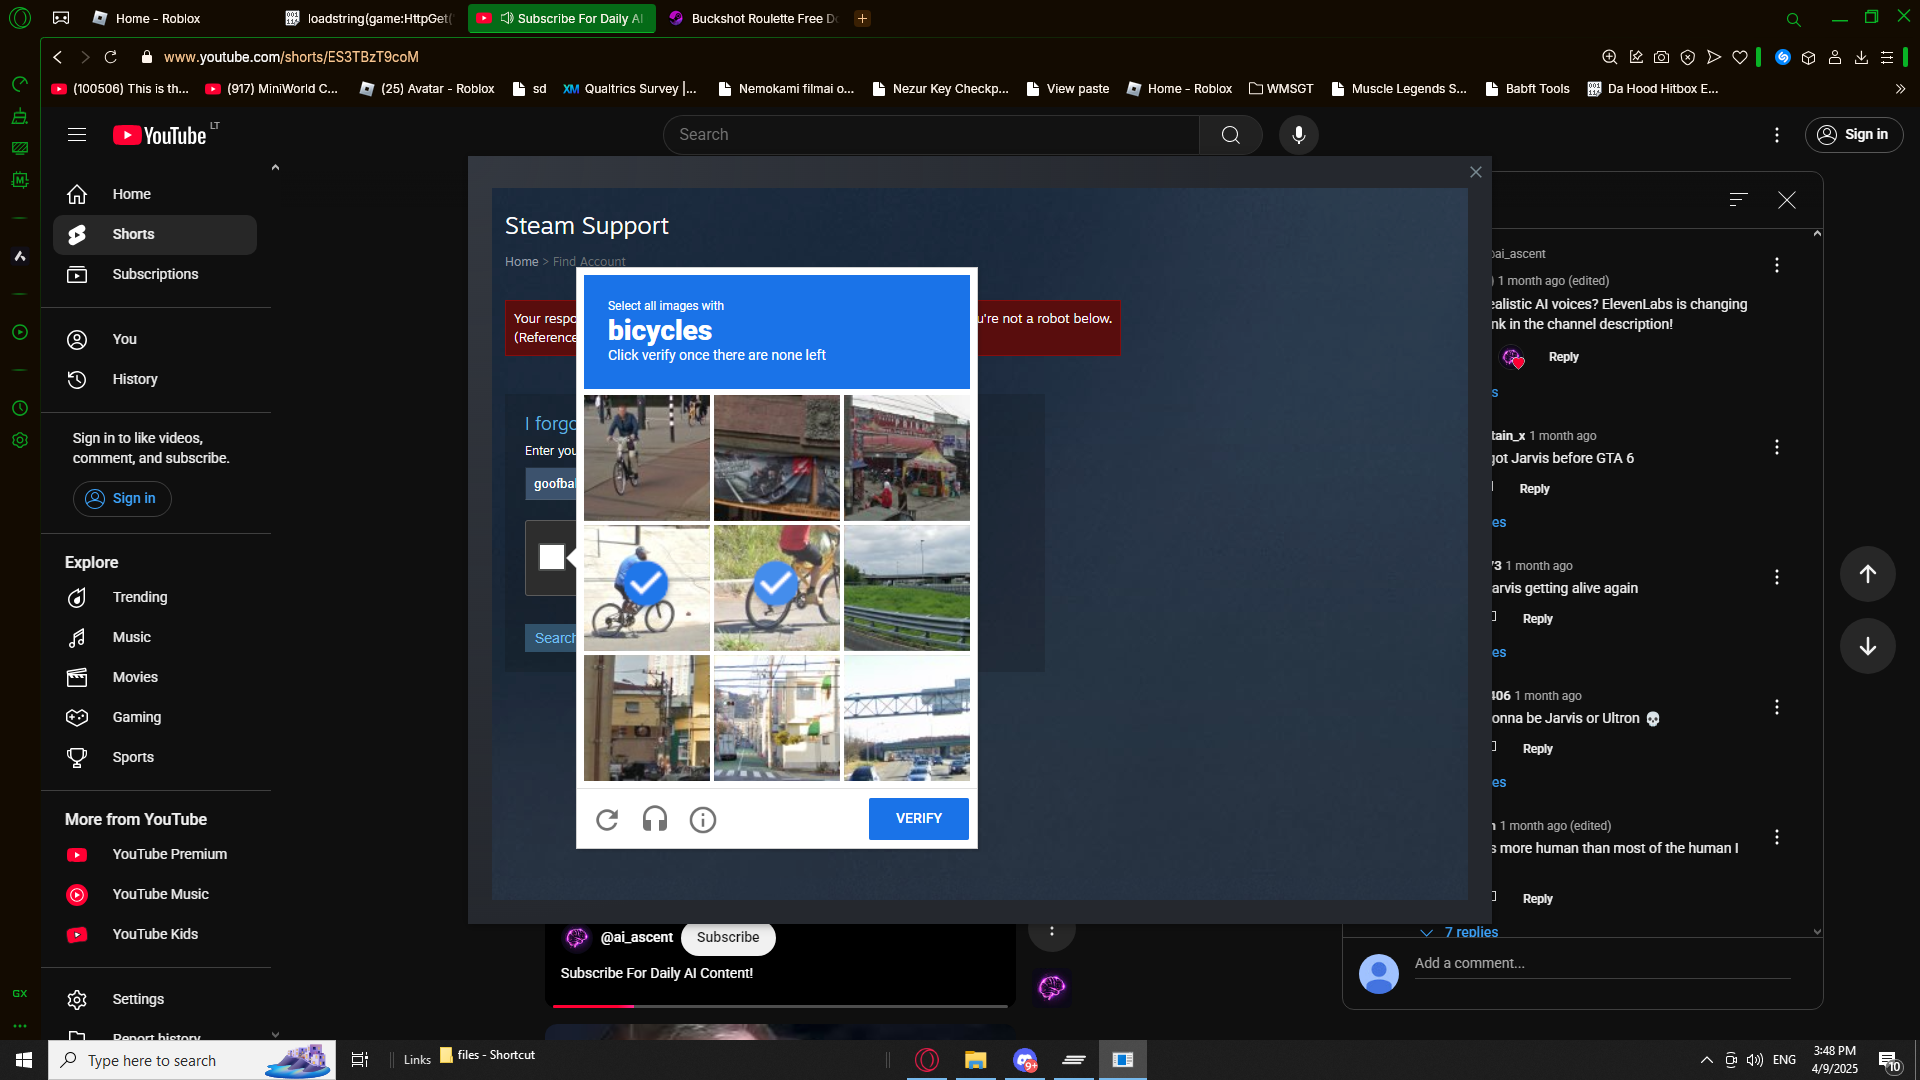The width and height of the screenshot is (1920, 1080).
Task: Open the WMSGT bookmarks folder
Action: click(1281, 89)
